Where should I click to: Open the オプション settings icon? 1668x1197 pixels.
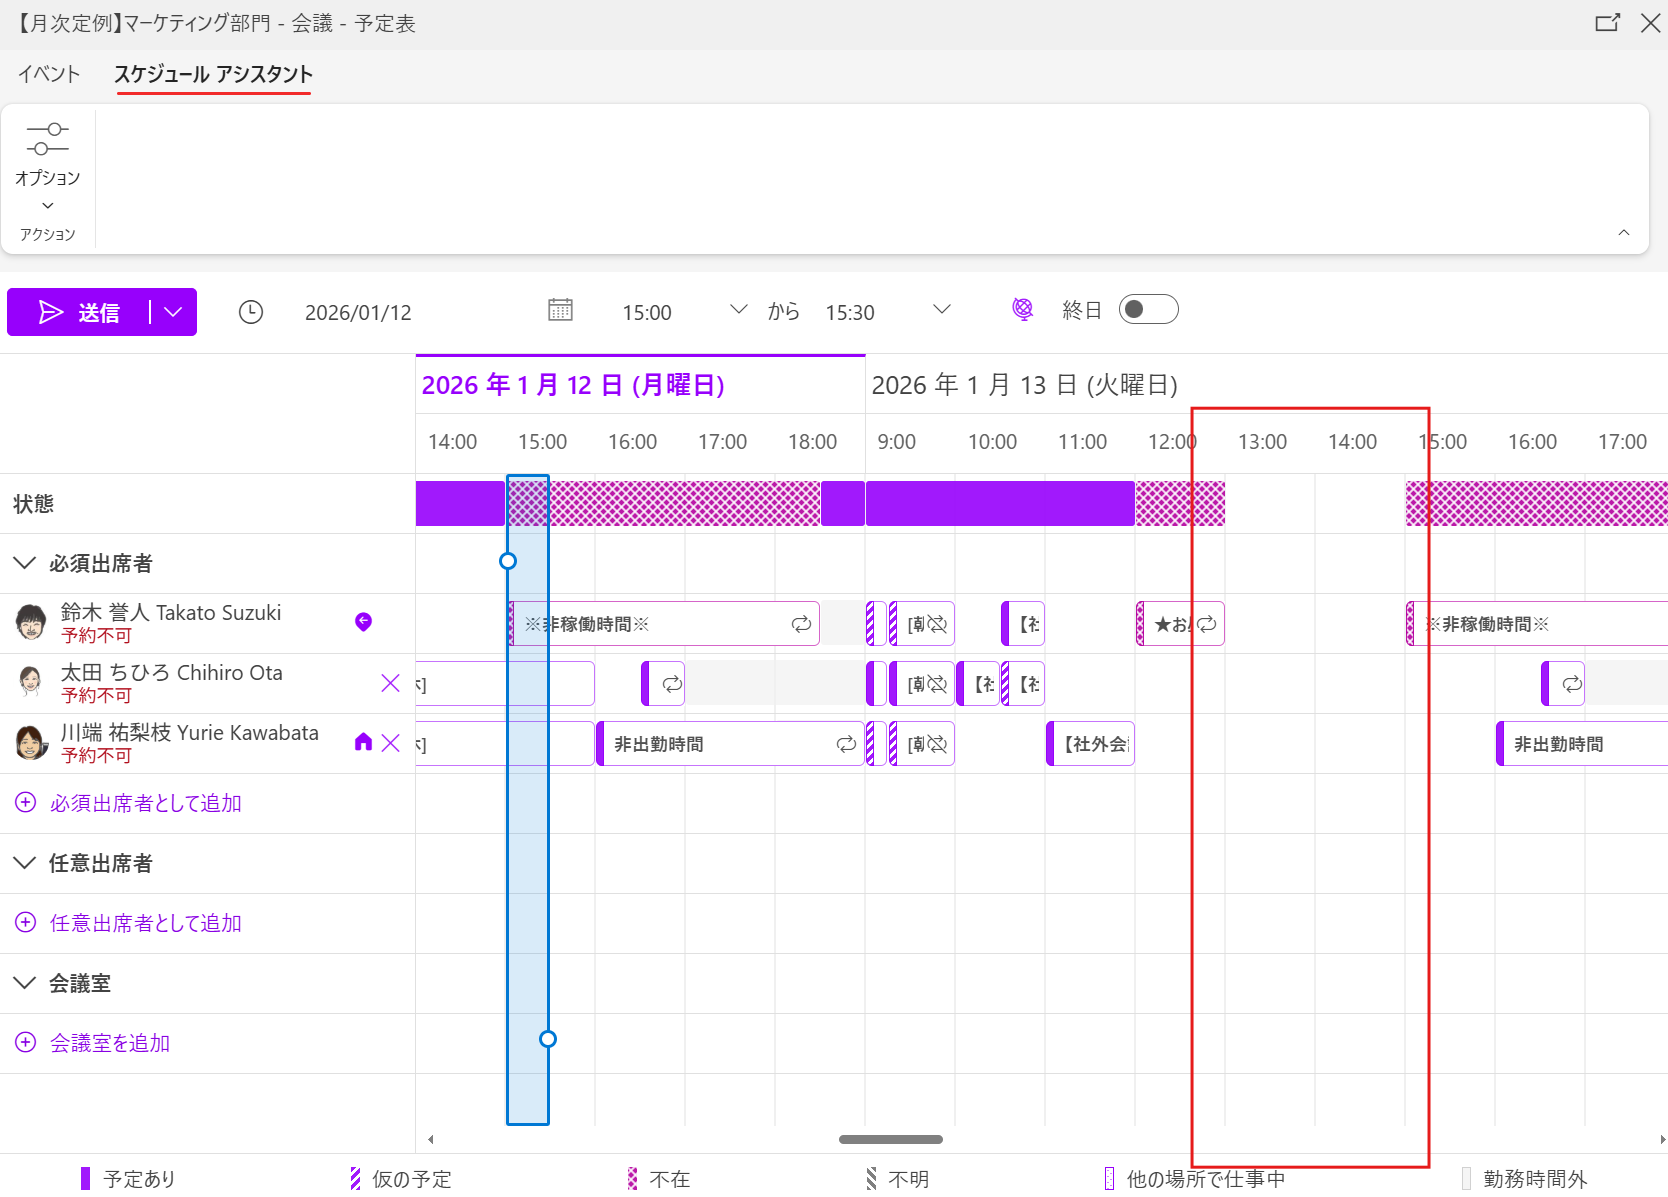click(47, 140)
